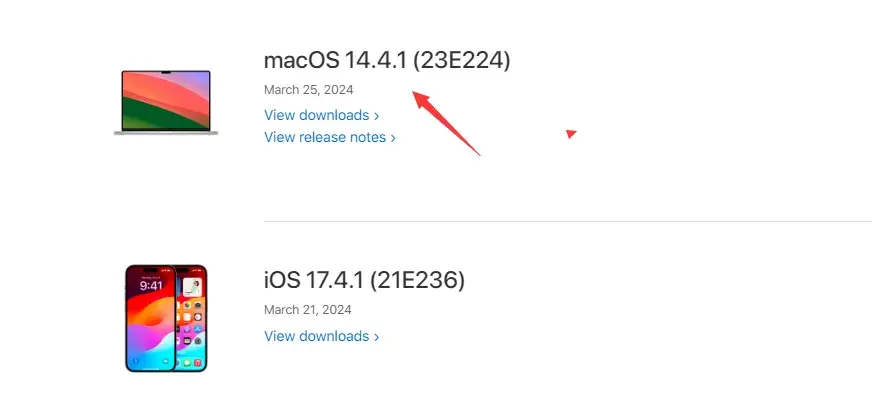Screen dimensions: 876x407
Task: Click chevron after View release notes
Action: pos(393,138)
